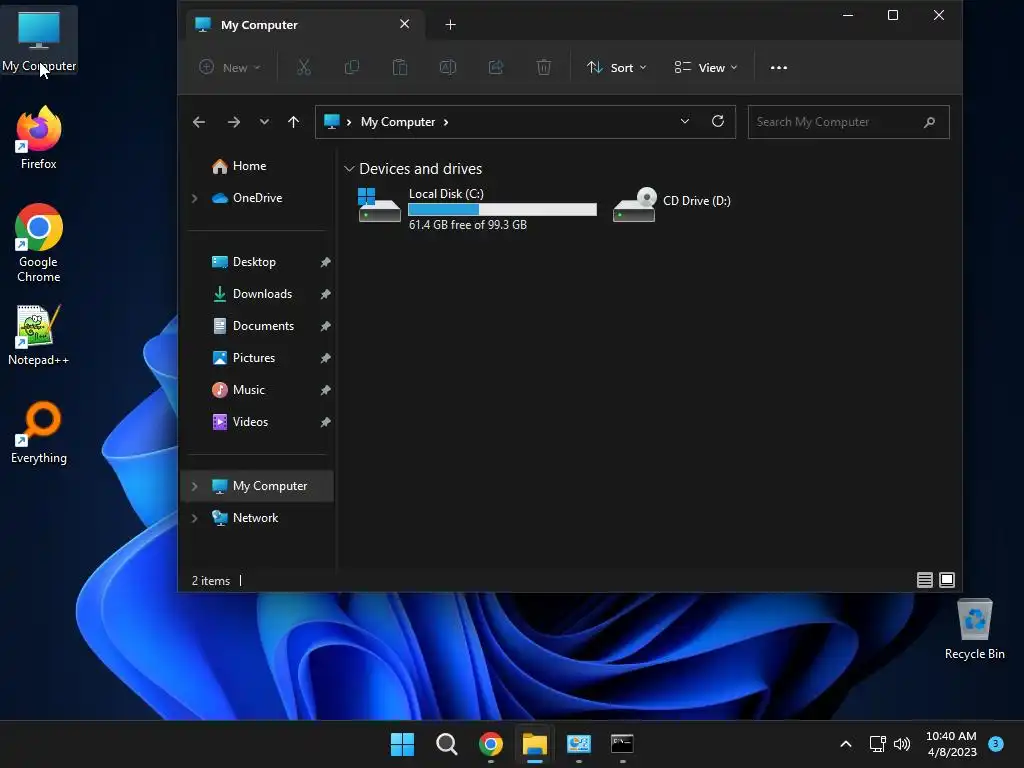This screenshot has width=1024, height=768.
Task: Expand OneDrive in navigation pane
Action: click(194, 198)
